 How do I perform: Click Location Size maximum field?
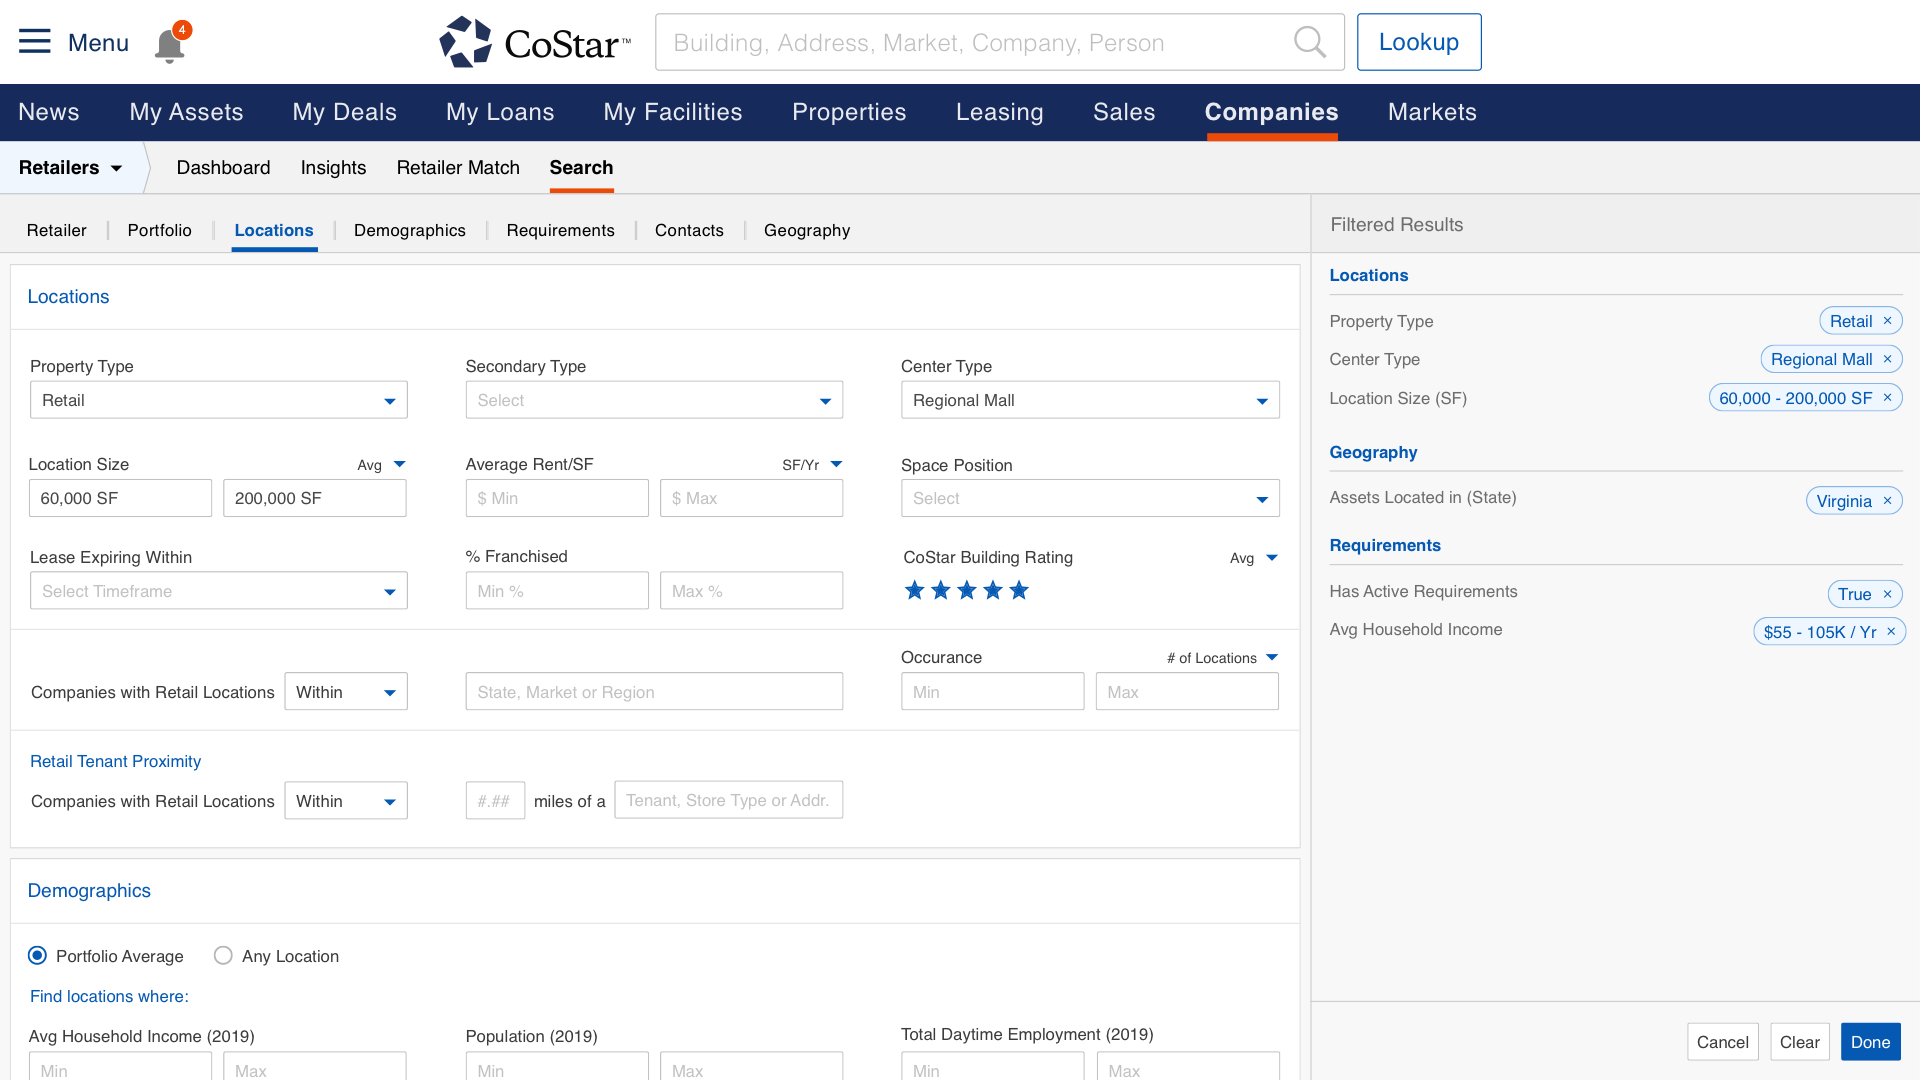coord(314,498)
